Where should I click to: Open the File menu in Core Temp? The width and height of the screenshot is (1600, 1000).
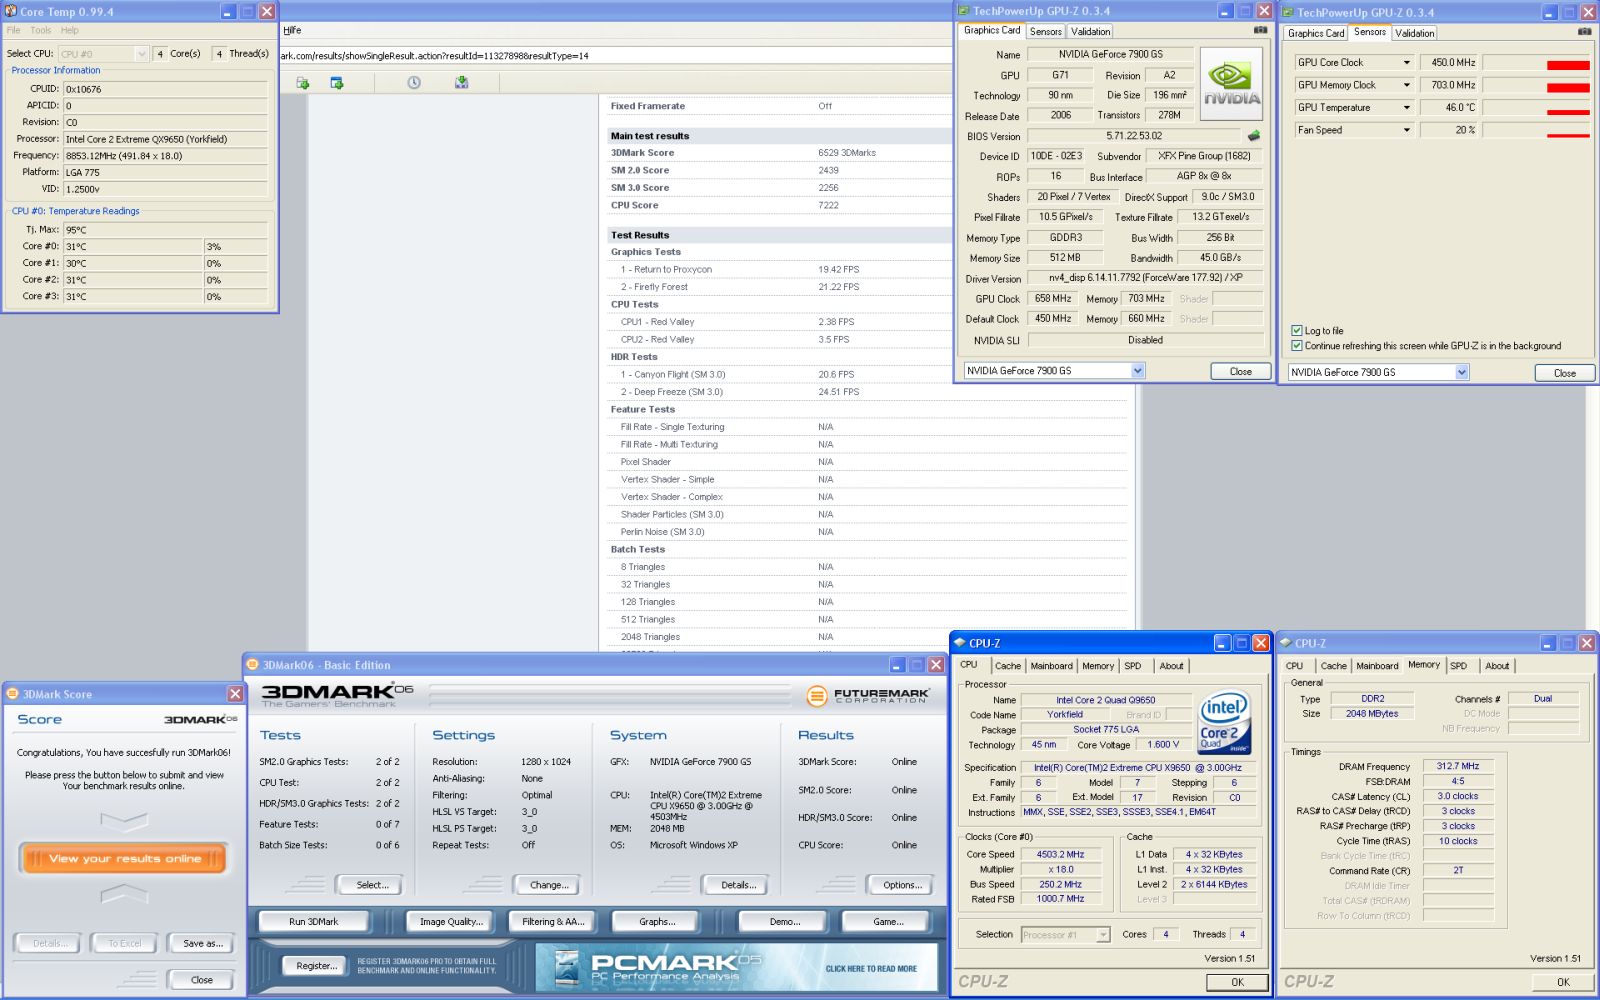[x=14, y=31]
